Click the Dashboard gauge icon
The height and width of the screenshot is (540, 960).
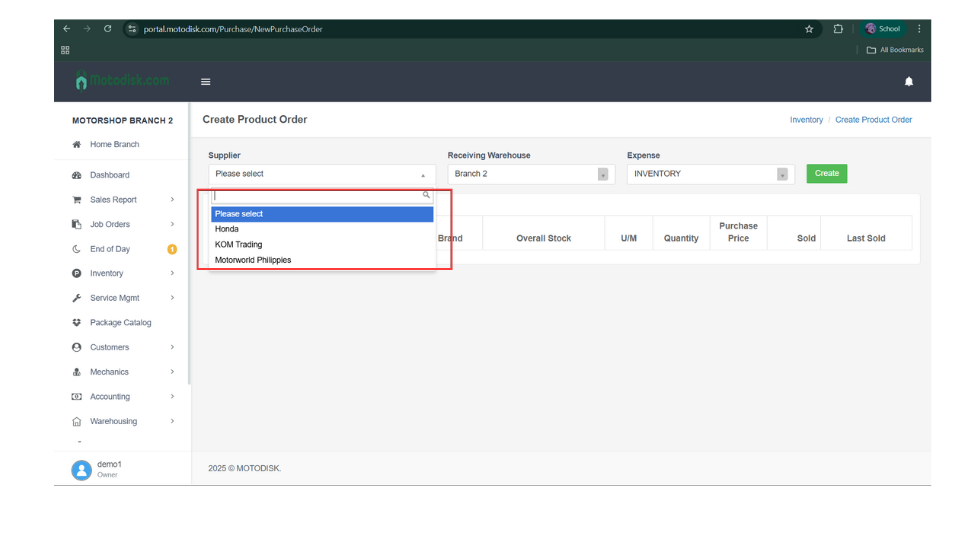(77, 175)
